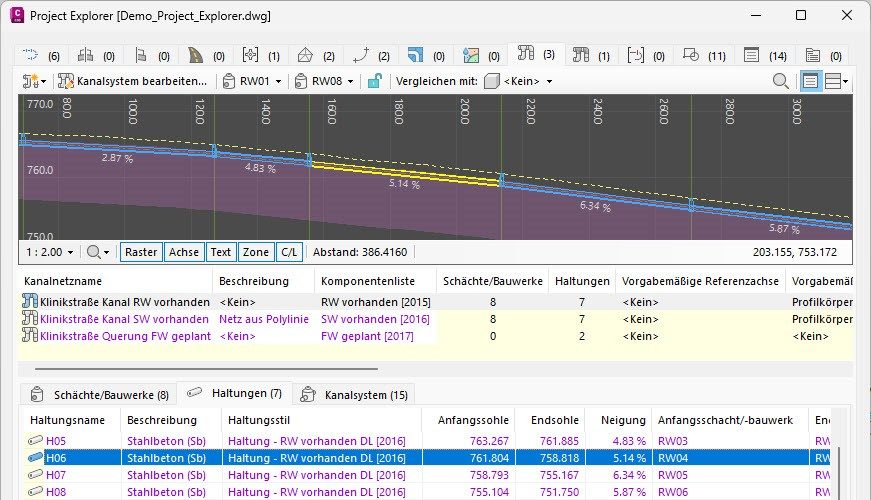Viewport: 871px width, 500px height.
Task: Open the Vergleichen mit <Kein> dropdown
Action: [519, 81]
